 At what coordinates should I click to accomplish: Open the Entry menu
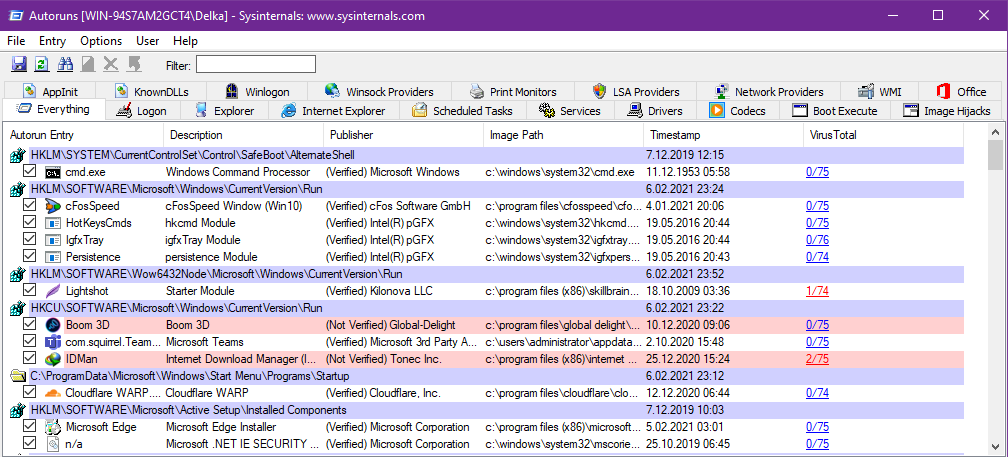point(52,41)
